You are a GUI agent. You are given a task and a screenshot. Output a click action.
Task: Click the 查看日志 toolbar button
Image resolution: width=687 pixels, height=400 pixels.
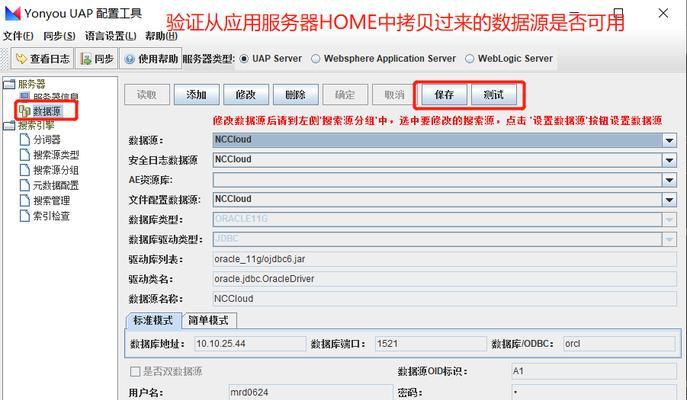pos(42,58)
